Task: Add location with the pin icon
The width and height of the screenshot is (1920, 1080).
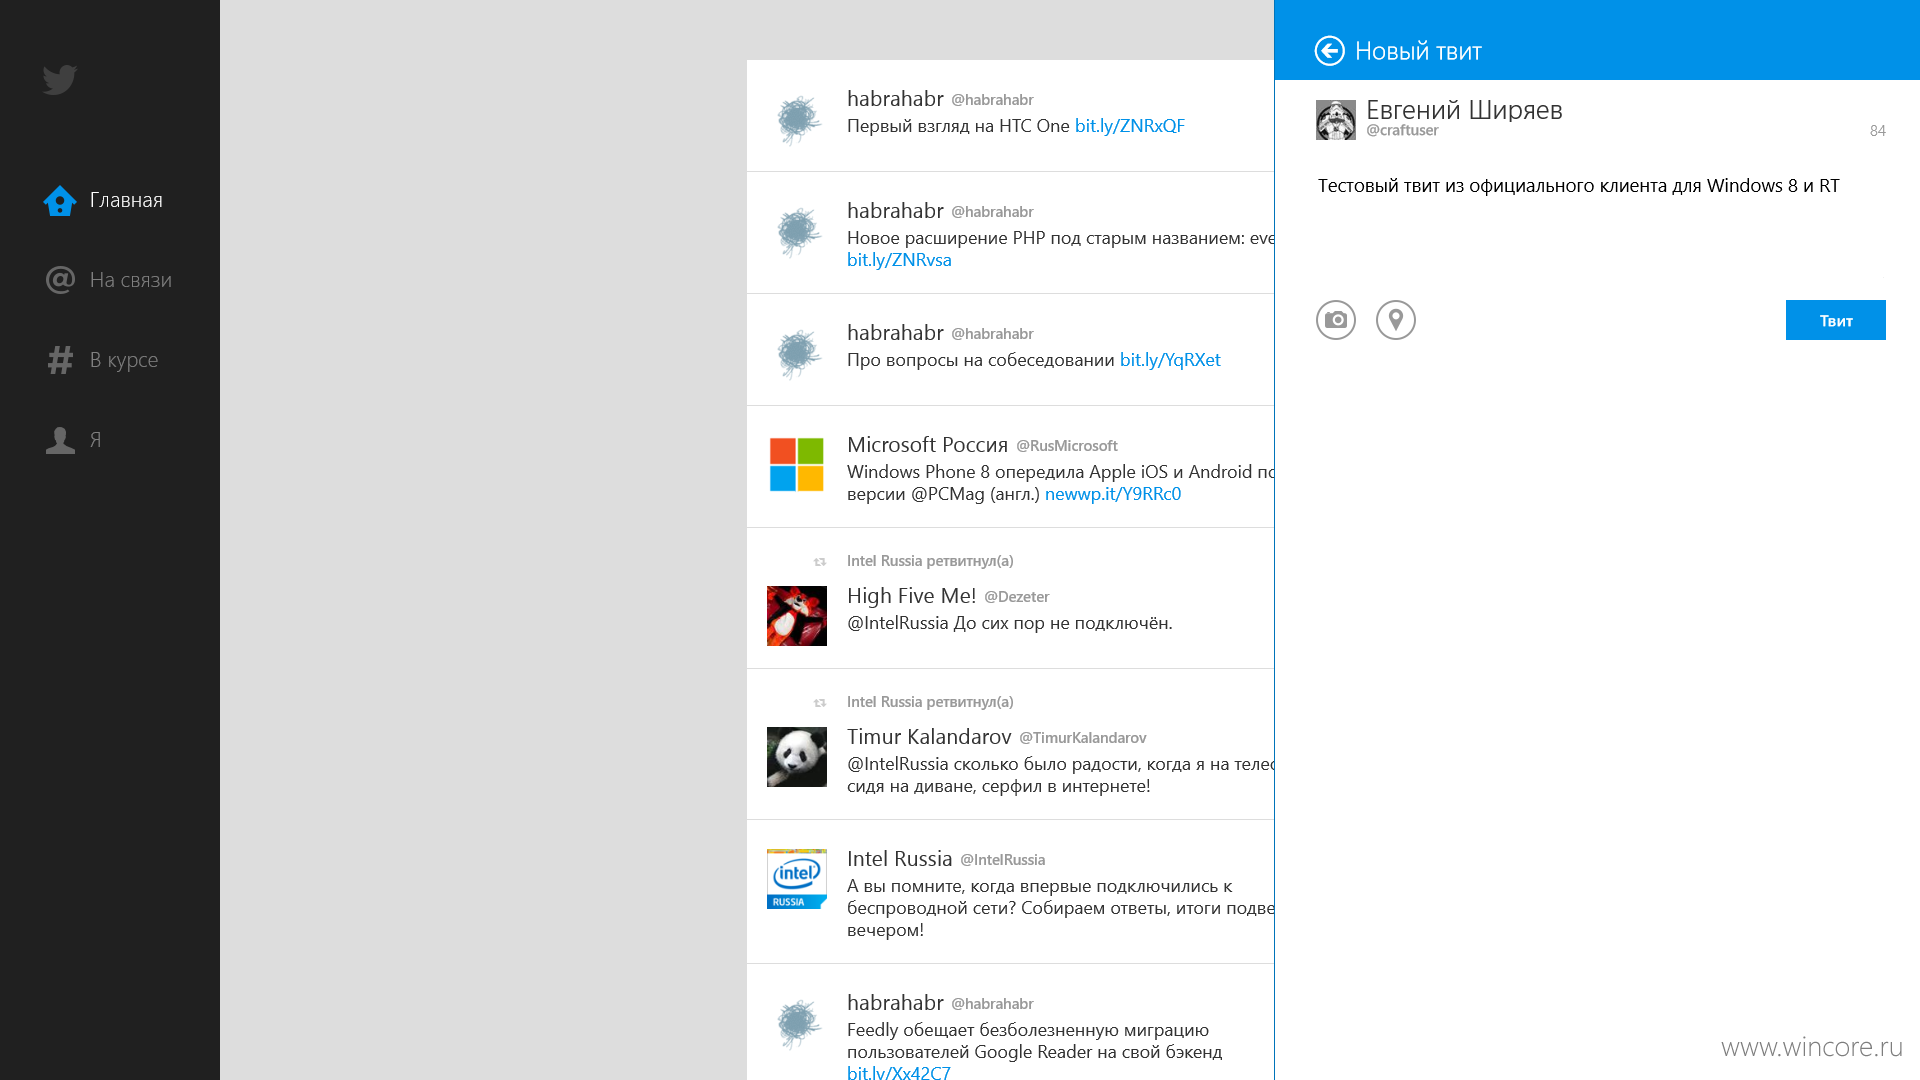Action: [x=1396, y=320]
